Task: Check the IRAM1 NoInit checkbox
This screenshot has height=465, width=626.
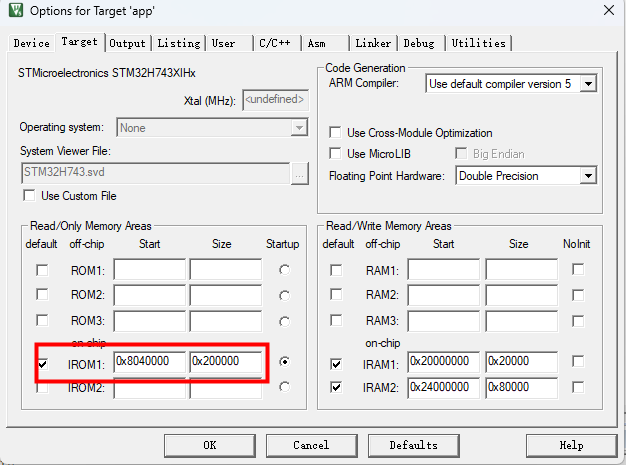Action: coord(578,362)
